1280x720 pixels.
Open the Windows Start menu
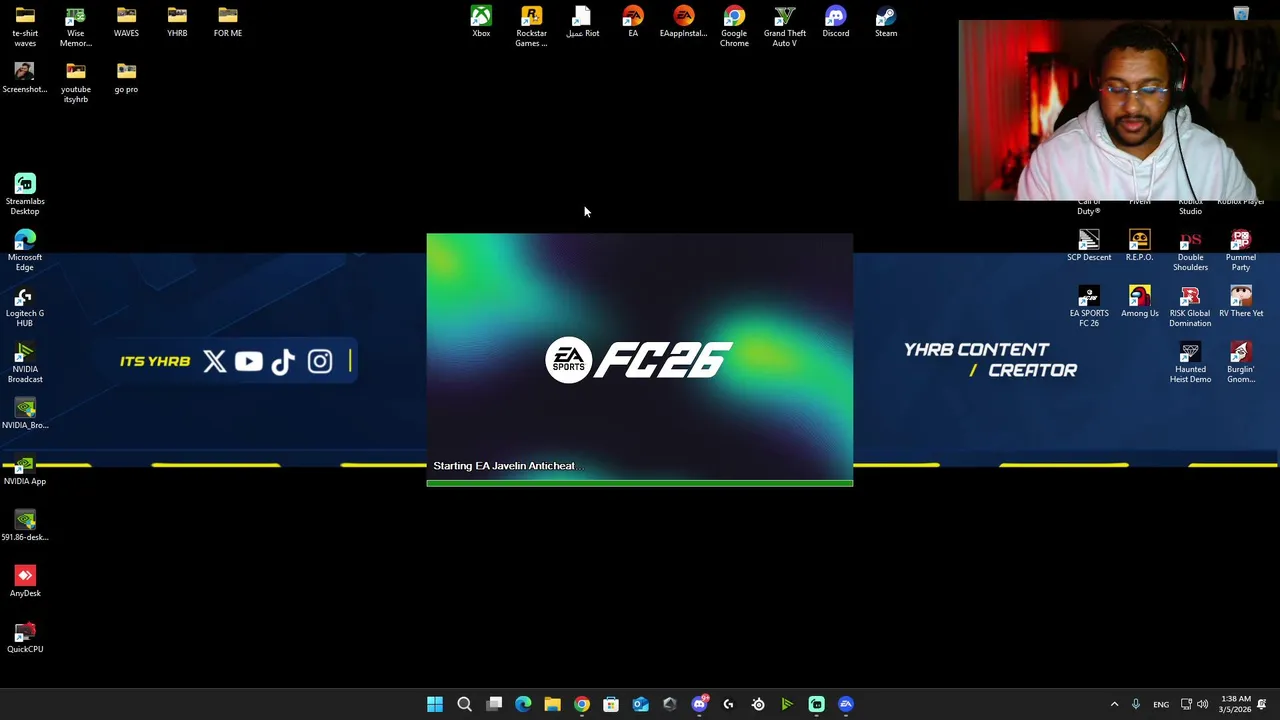(x=435, y=704)
